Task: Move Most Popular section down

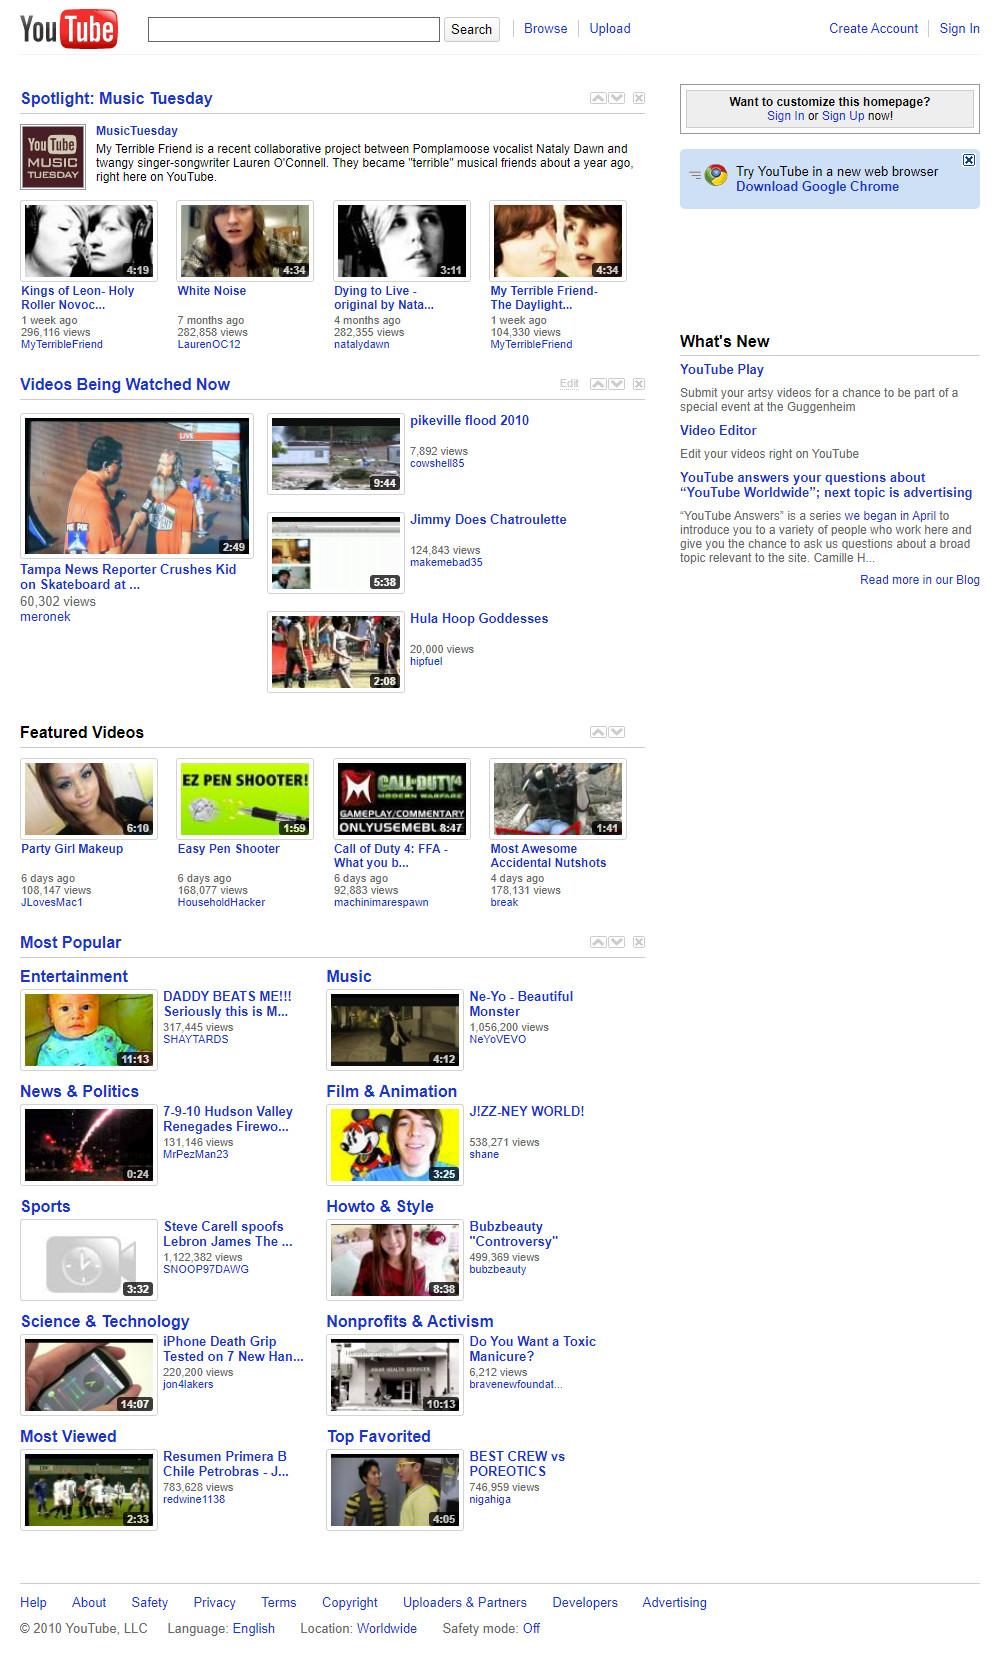Action: (617, 942)
